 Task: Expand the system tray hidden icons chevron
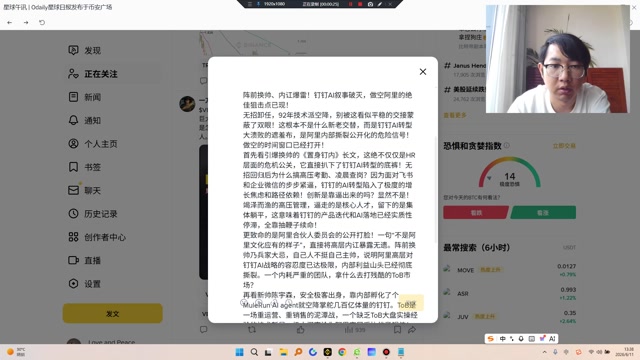[x=544, y=352]
